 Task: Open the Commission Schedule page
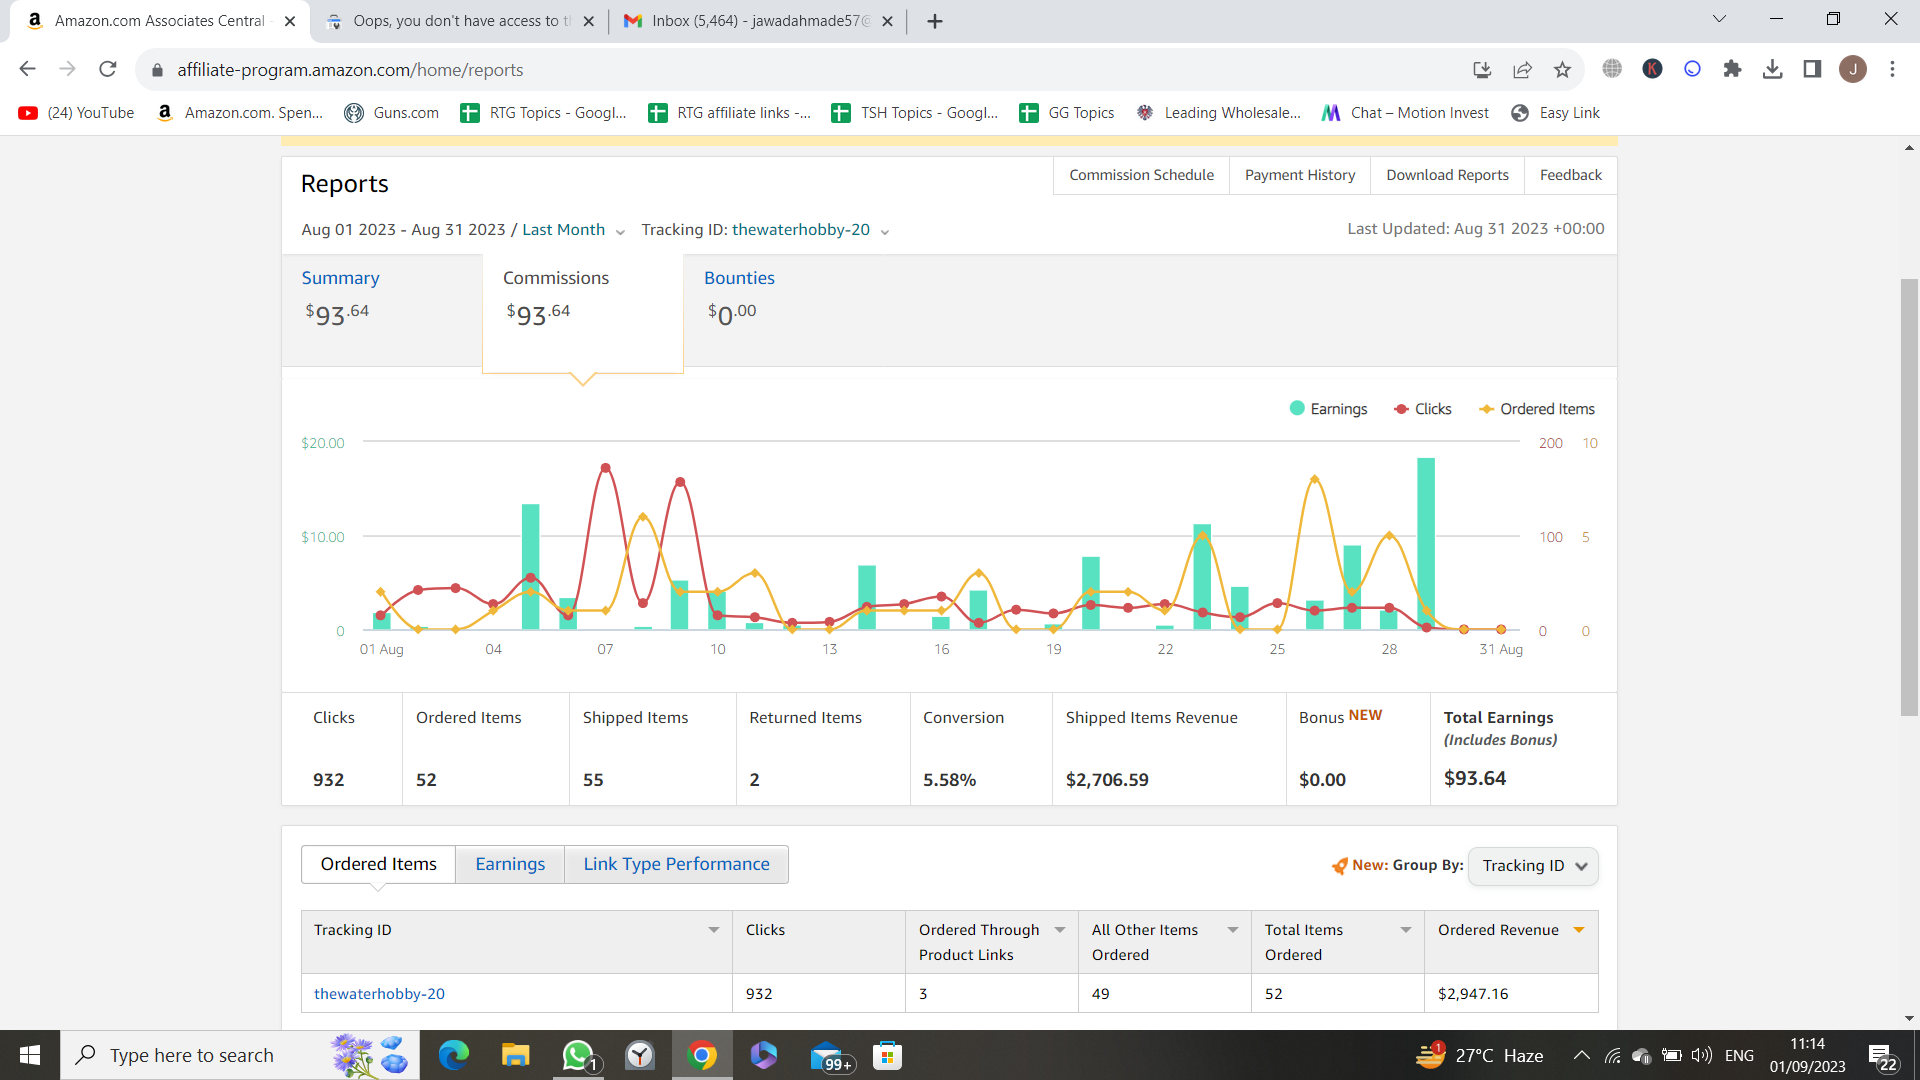pyautogui.click(x=1141, y=175)
